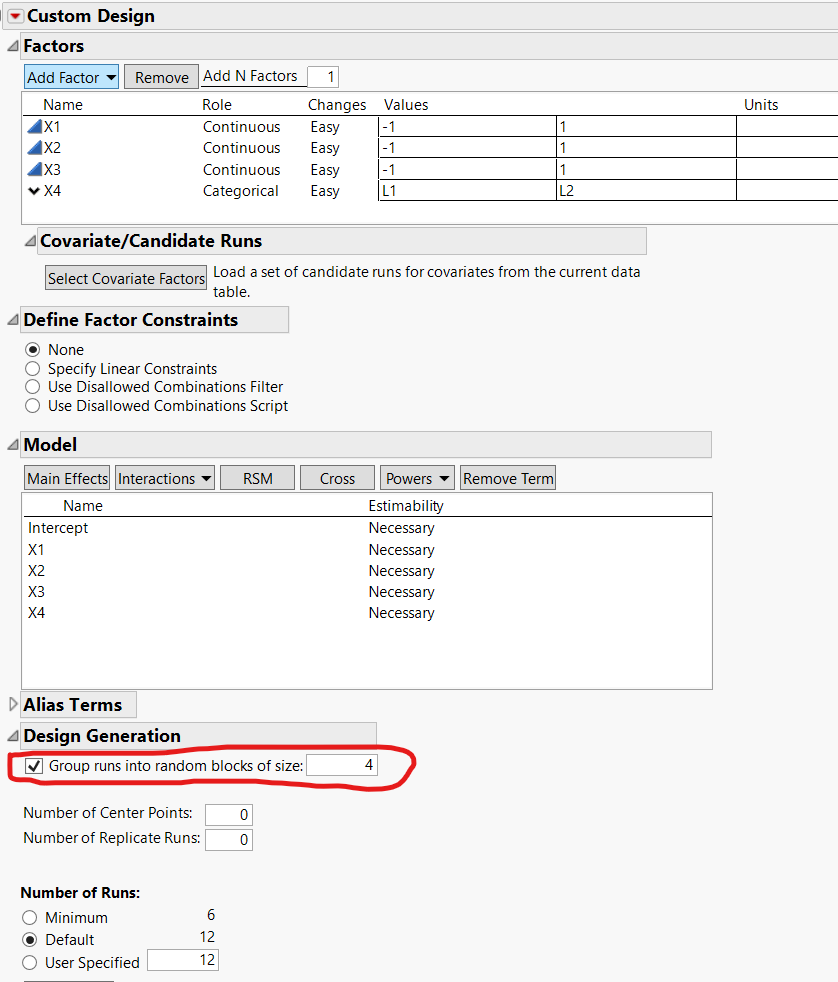Viewport: 838px width, 982px height.
Task: Select the X1 factor name
Action: point(52,127)
